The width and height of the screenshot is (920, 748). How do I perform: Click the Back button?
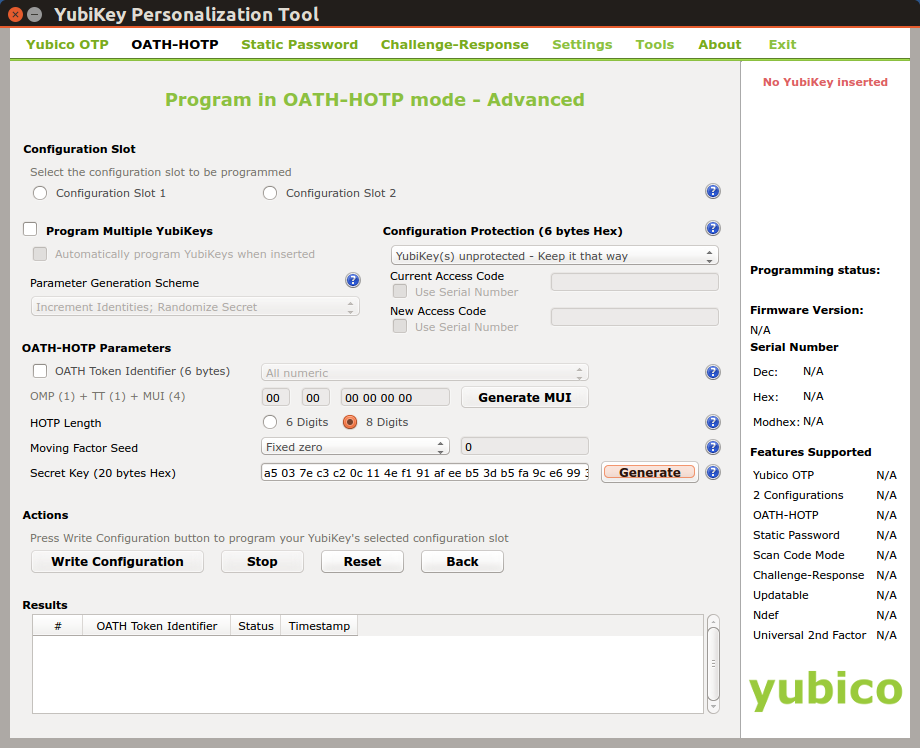(x=462, y=561)
